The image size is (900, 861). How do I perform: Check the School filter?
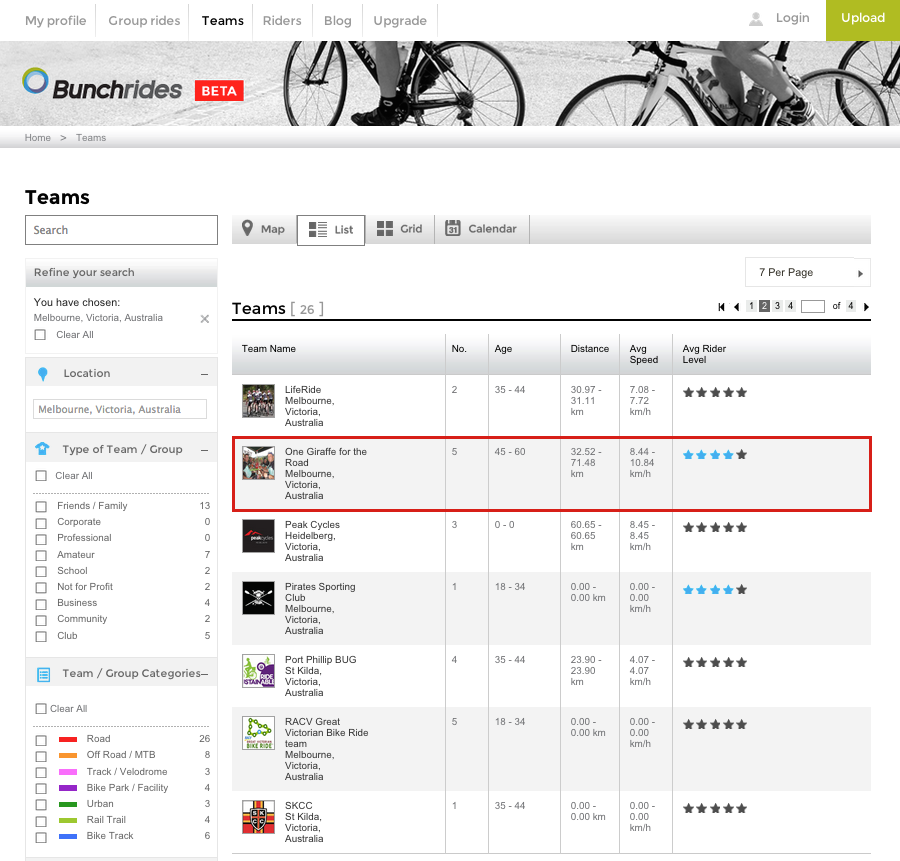pyautogui.click(x=41, y=572)
